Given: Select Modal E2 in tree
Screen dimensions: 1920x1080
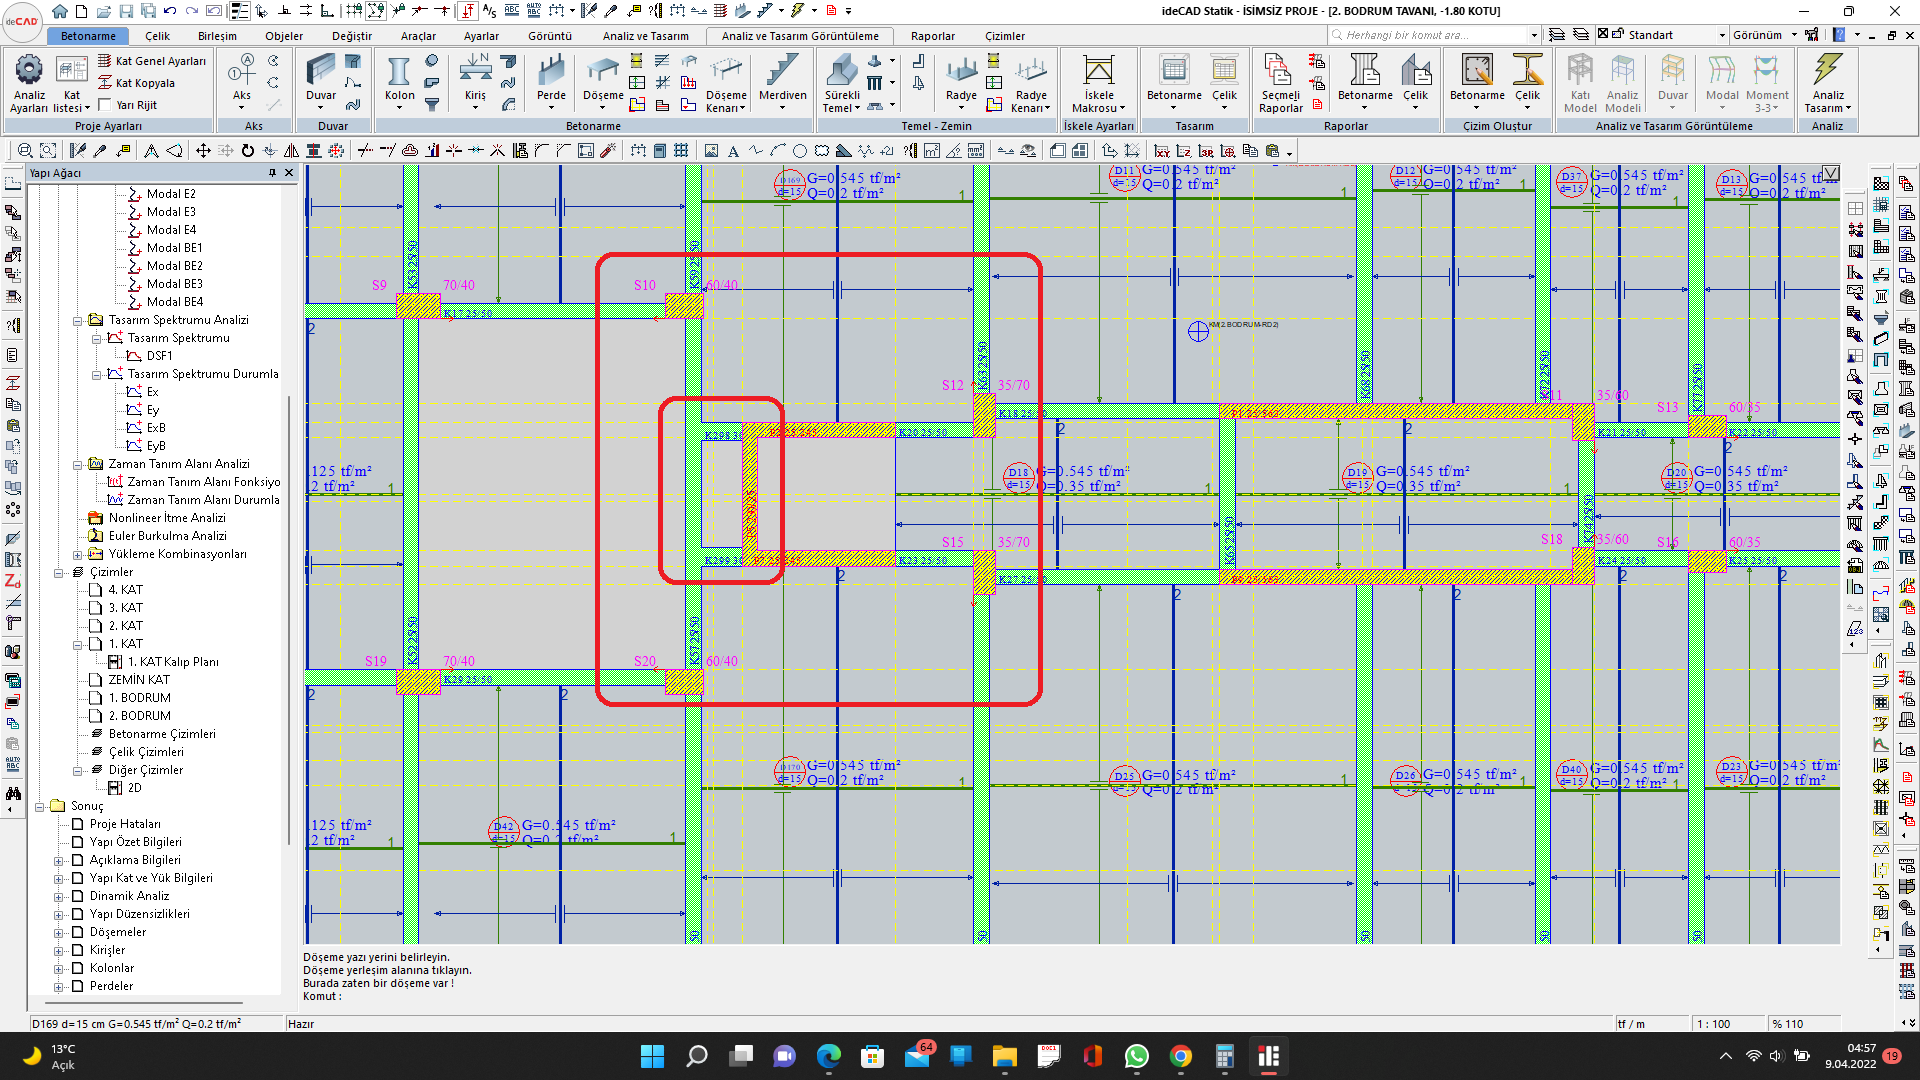Looking at the screenshot, I should (x=171, y=194).
